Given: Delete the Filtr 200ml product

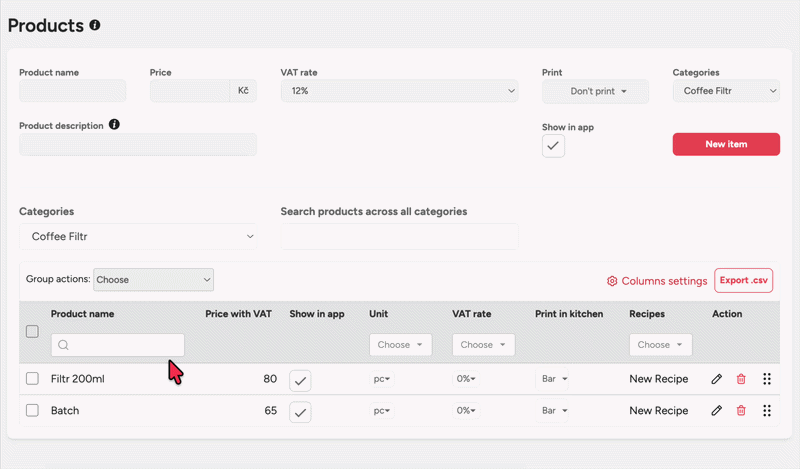Looking at the screenshot, I should (x=741, y=380).
